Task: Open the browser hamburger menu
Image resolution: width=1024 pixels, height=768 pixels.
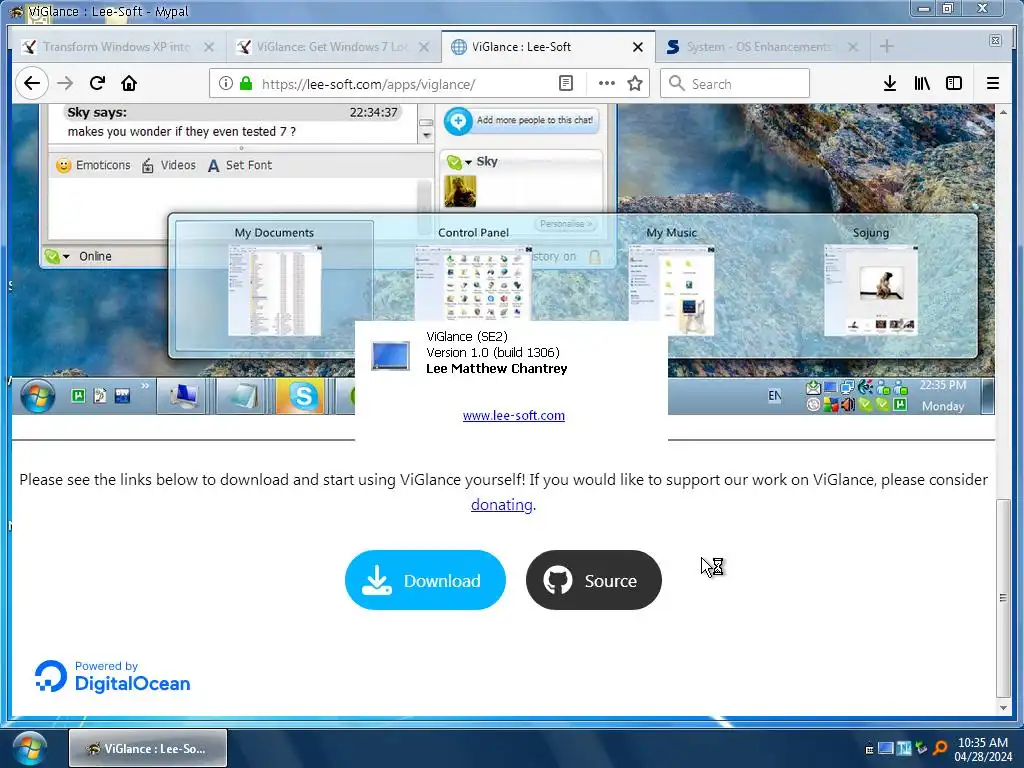Action: coord(993,83)
